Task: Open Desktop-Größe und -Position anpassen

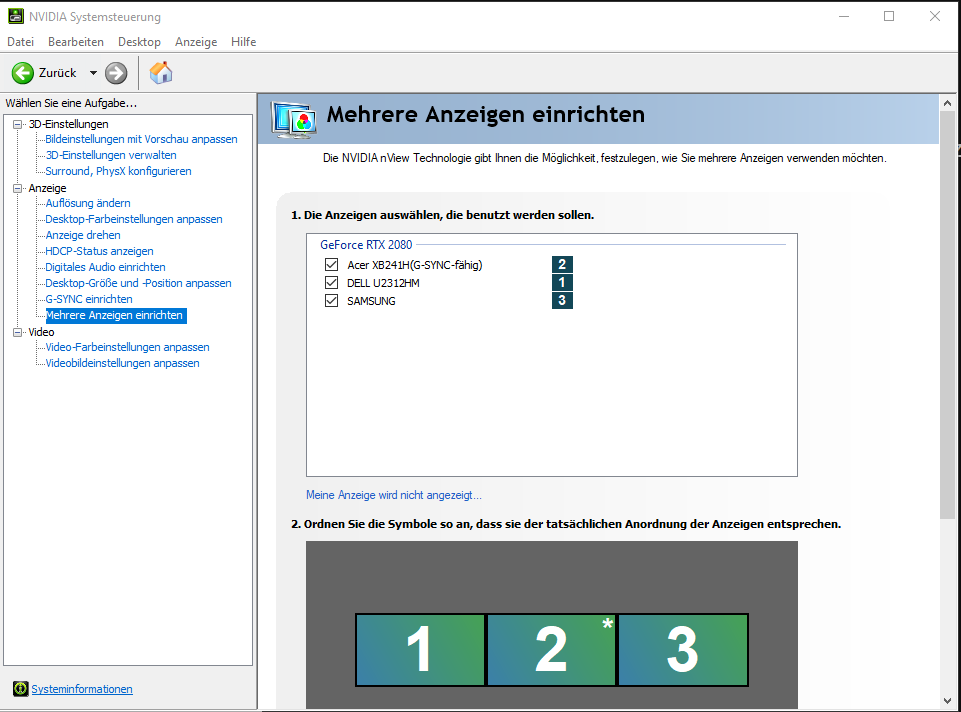Action: click(139, 282)
